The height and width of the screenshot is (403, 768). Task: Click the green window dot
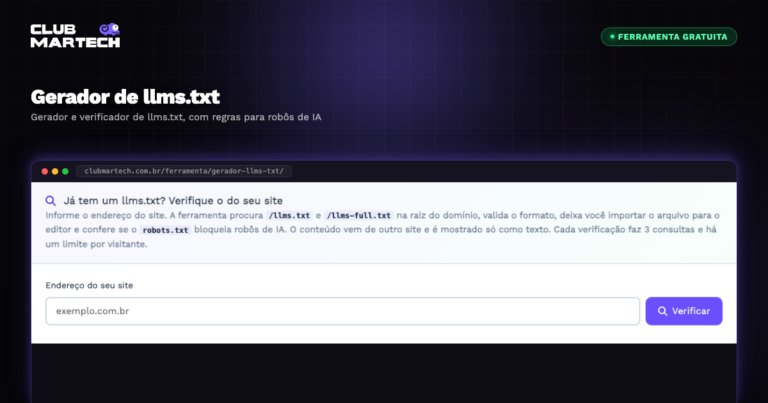tap(65, 171)
